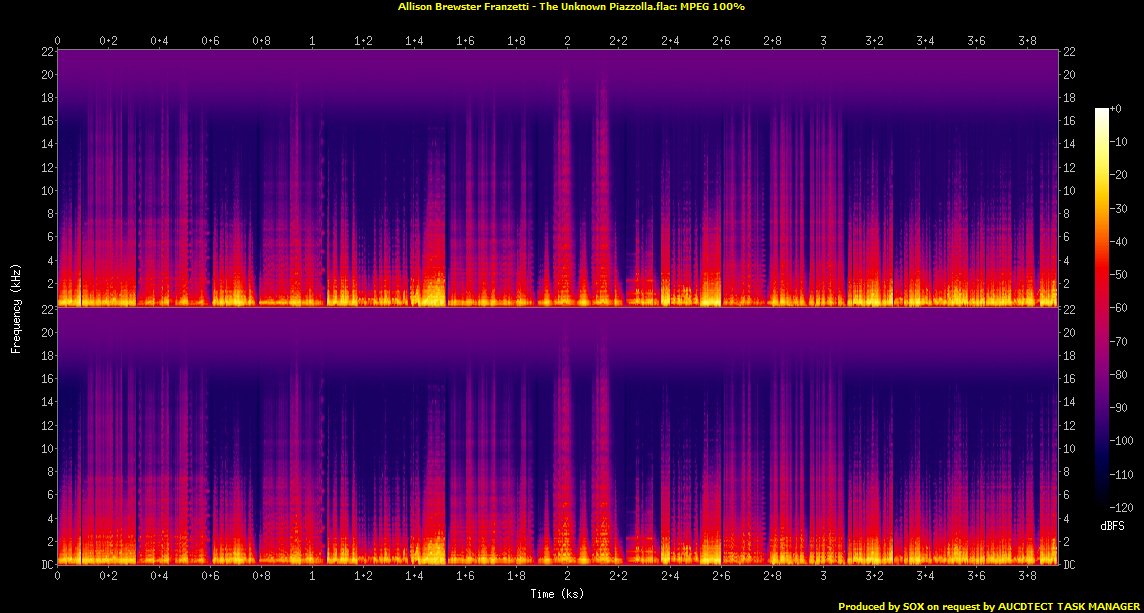Viewport: 1144px width, 613px height.
Task: Click the 2 ks marker on the bottom time axis
Action: click(568, 577)
